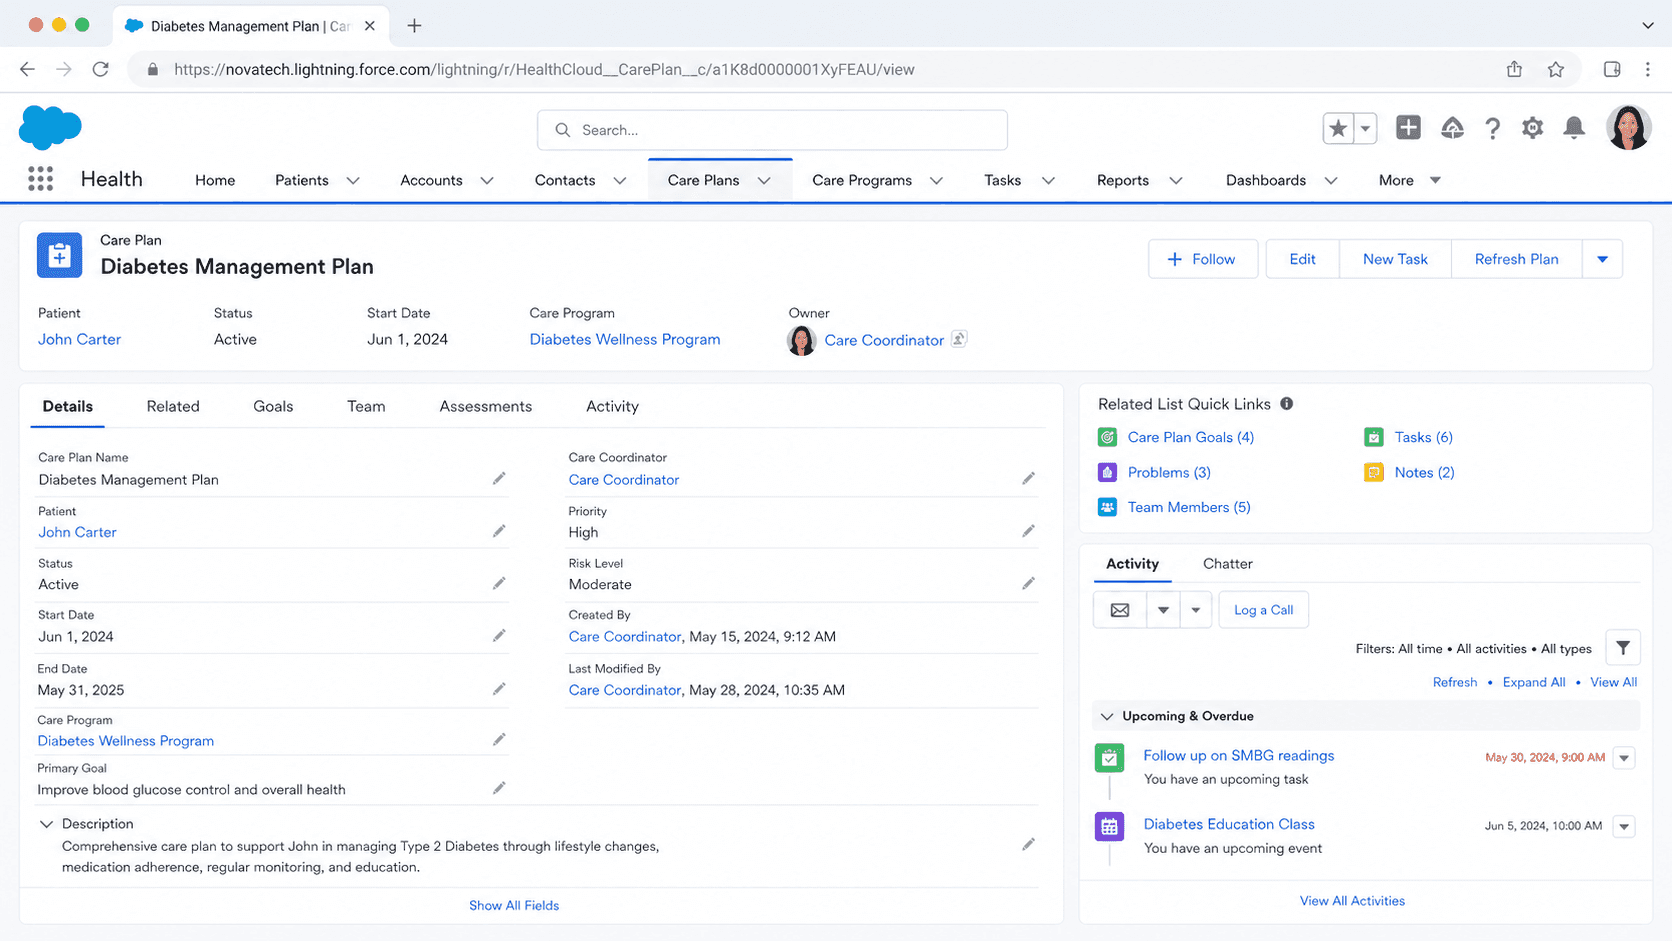Edit Priority field with pencil icon
The height and width of the screenshot is (941, 1672).
click(1028, 531)
